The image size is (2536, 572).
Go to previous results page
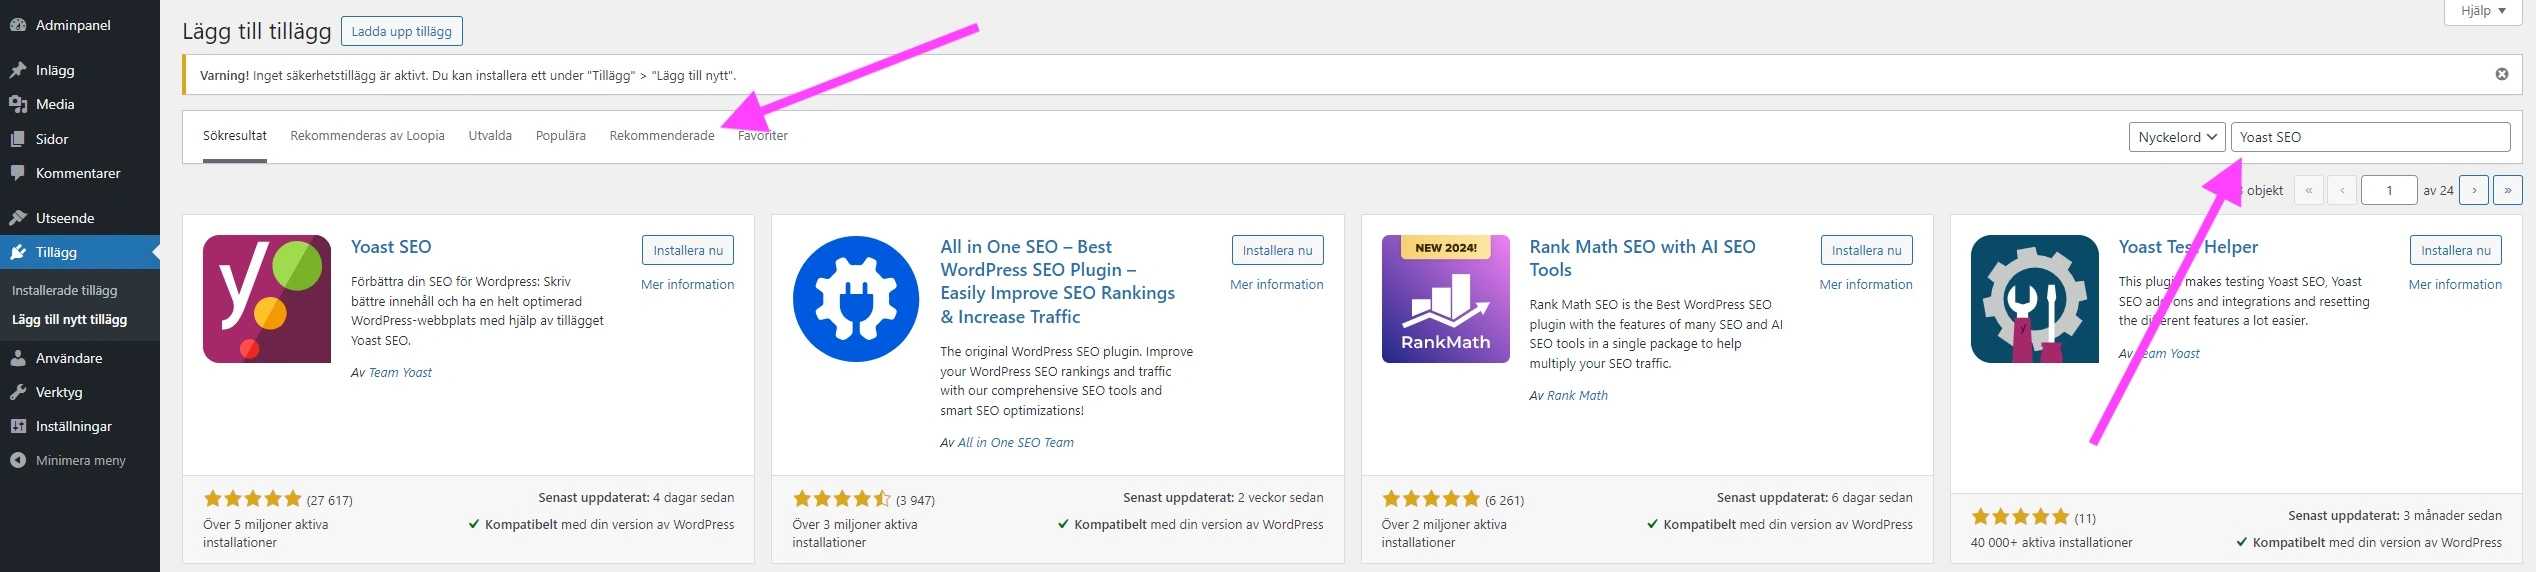pos(2342,190)
